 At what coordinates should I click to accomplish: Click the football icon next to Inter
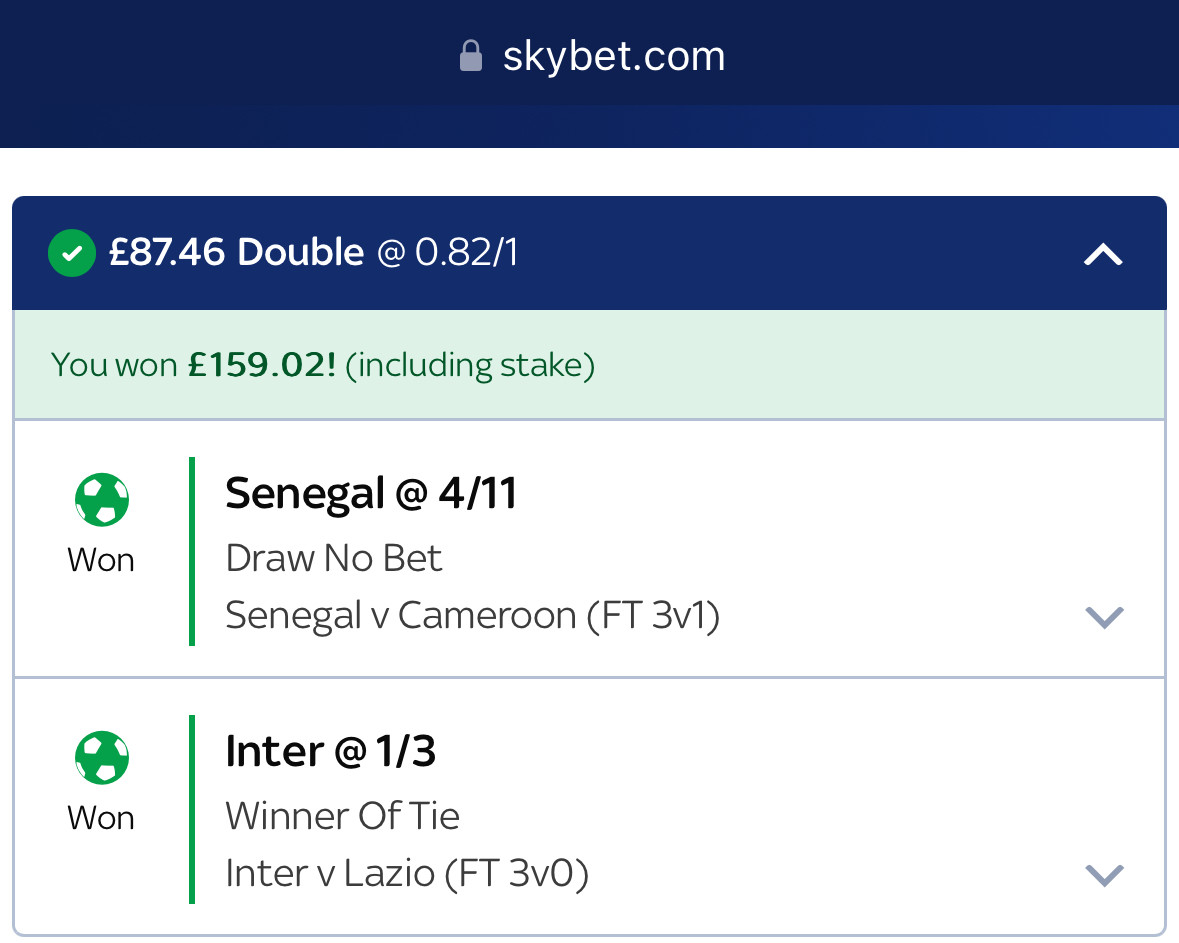102,757
